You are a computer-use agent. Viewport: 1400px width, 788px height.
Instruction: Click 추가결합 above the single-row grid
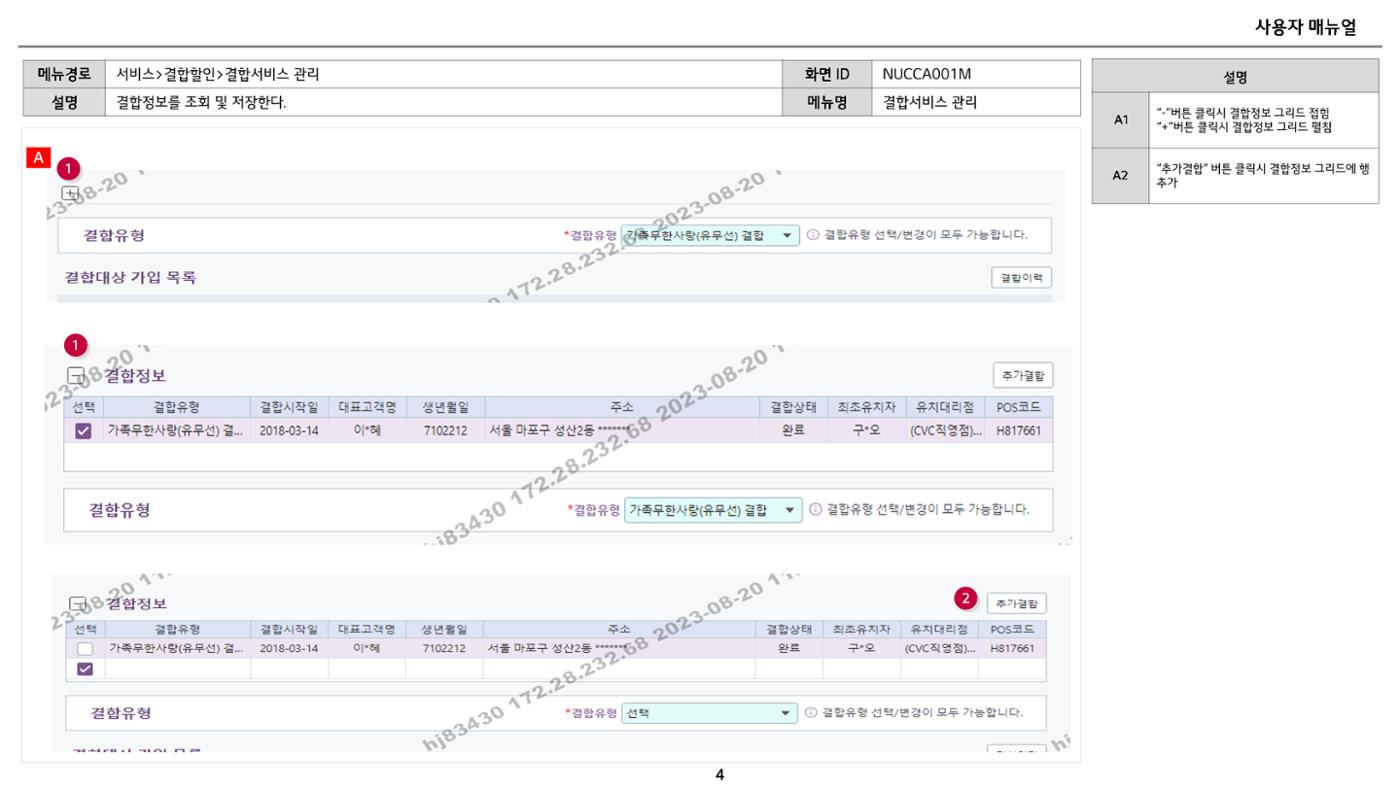(x=1022, y=376)
